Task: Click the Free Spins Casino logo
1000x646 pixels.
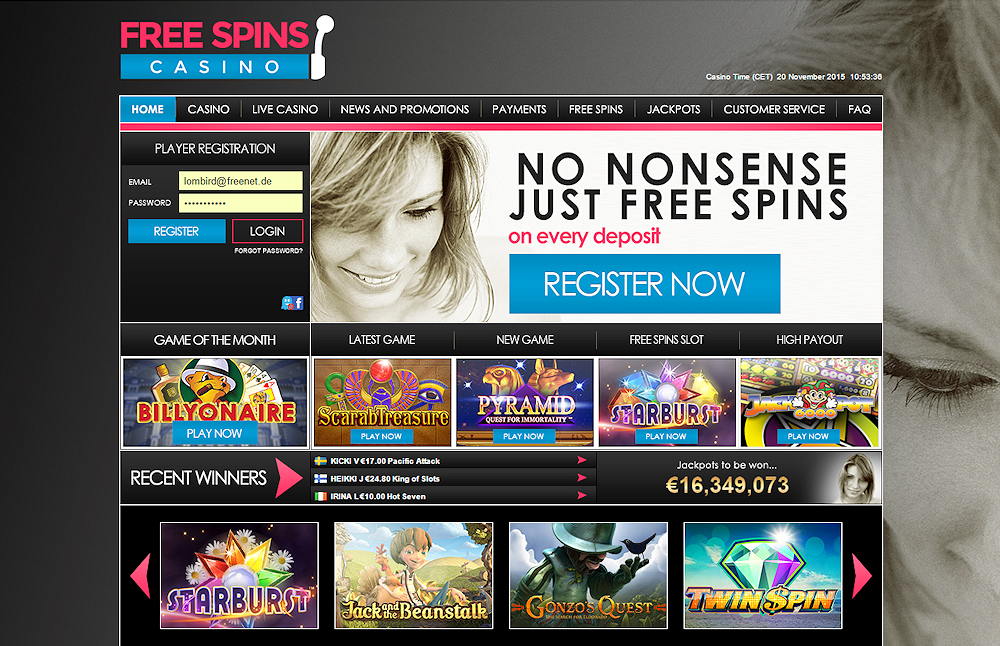Action: point(226,48)
